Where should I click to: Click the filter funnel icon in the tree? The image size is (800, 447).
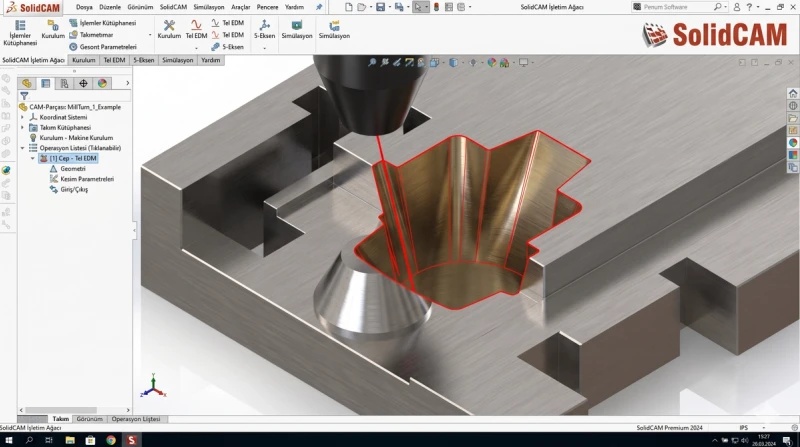(x=24, y=95)
